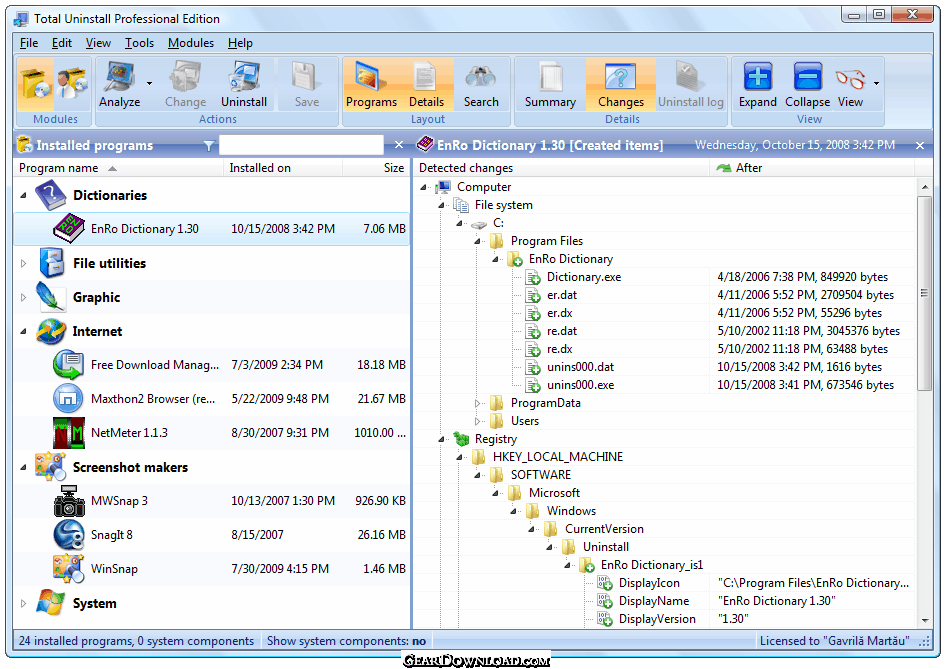The height and width of the screenshot is (669, 952).
Task: Sort by Installed on column header
Action: pos(284,168)
